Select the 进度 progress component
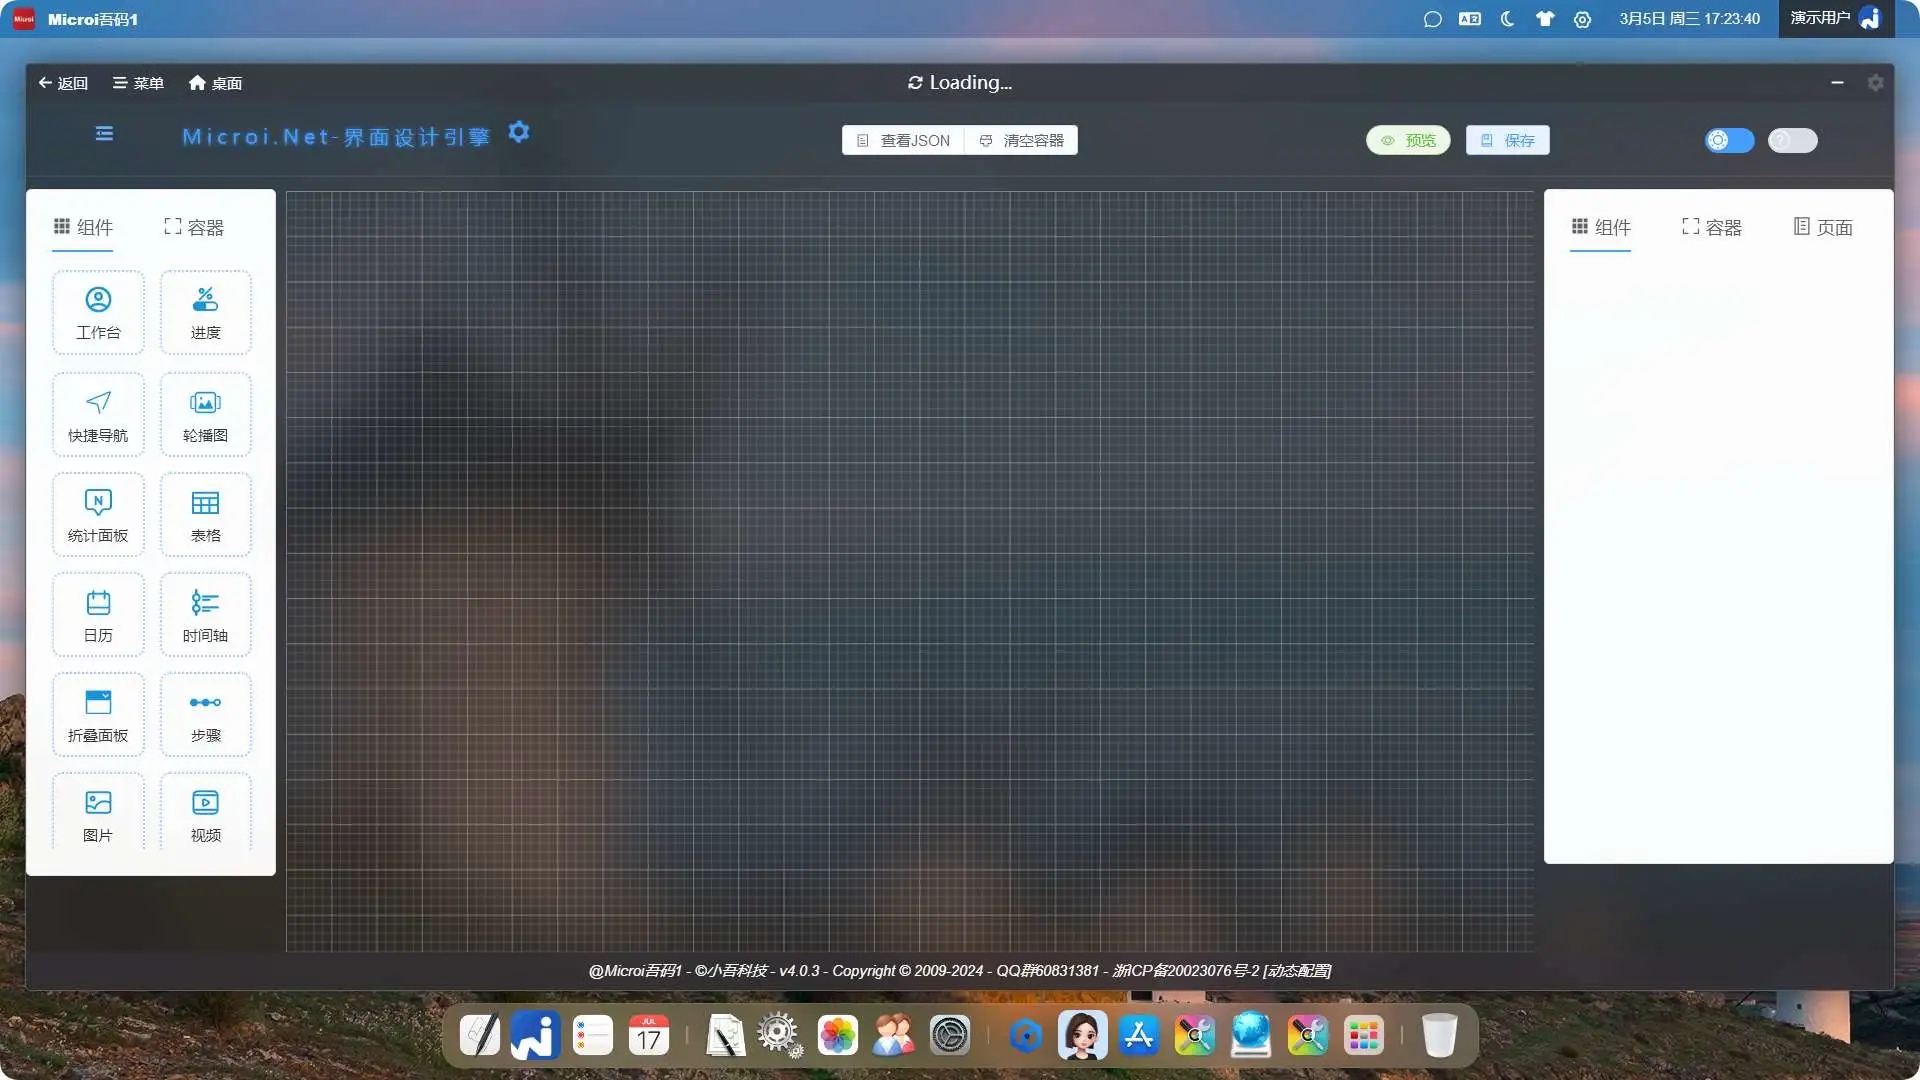This screenshot has height=1080, width=1920. (x=206, y=312)
